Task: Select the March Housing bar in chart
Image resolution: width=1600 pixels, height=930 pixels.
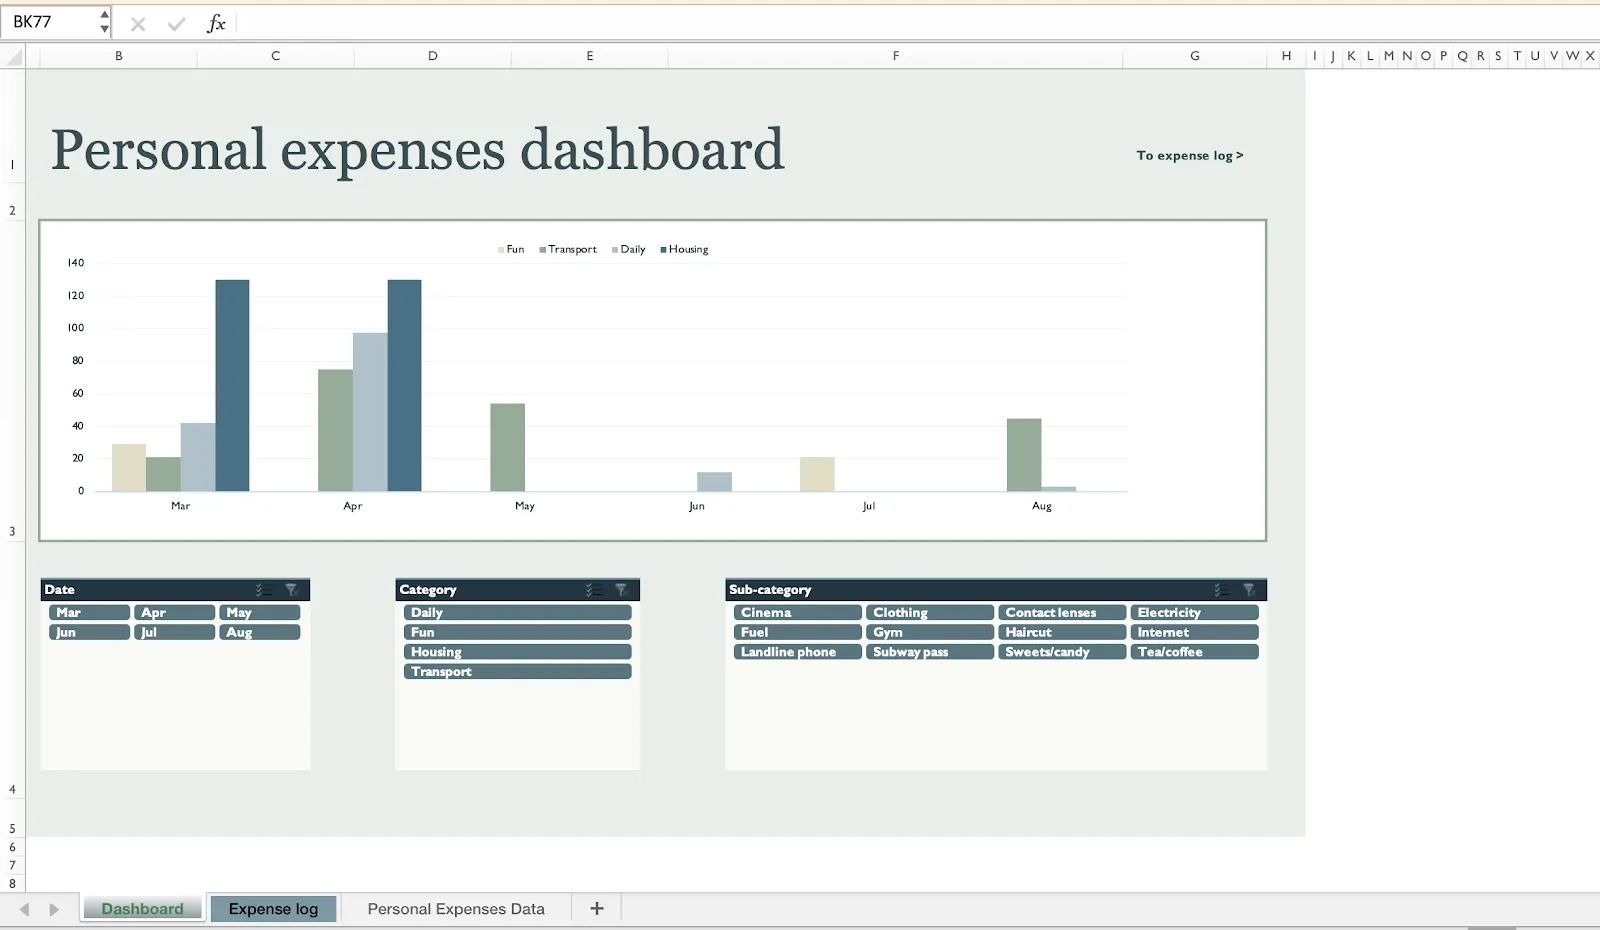Action: tap(232, 385)
